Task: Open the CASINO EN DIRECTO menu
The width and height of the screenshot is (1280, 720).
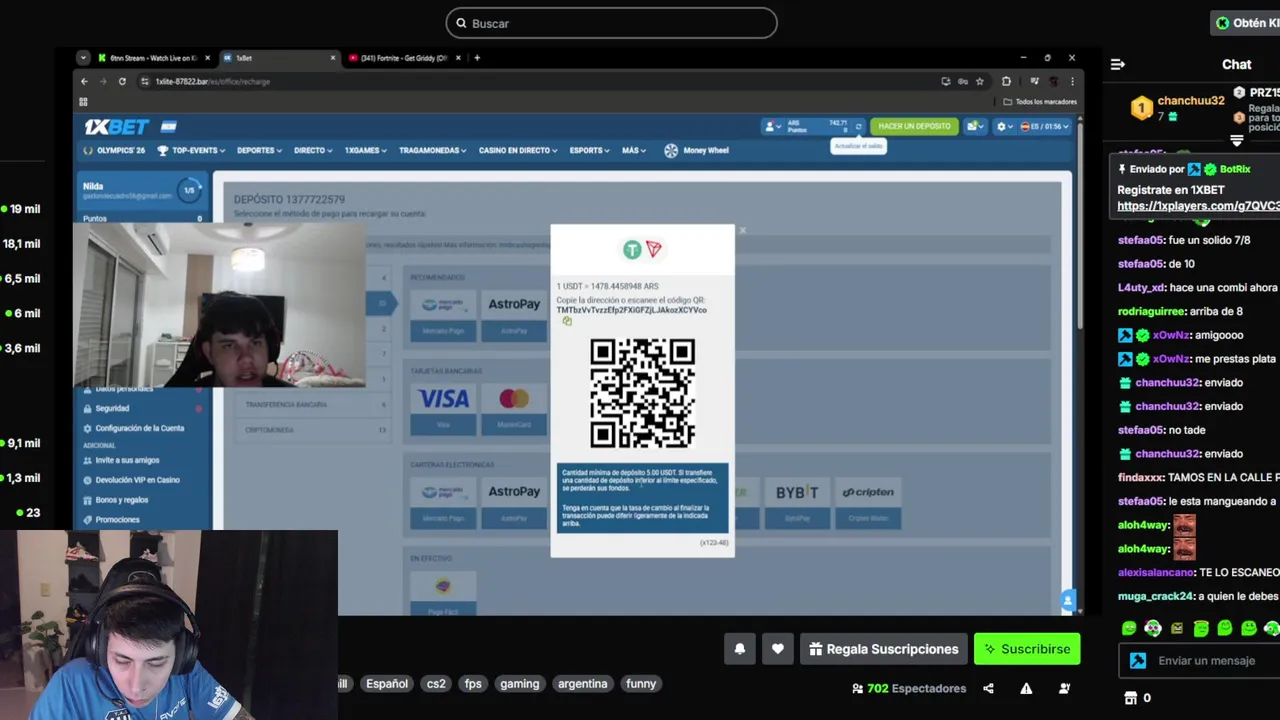Action: pyautogui.click(x=518, y=150)
